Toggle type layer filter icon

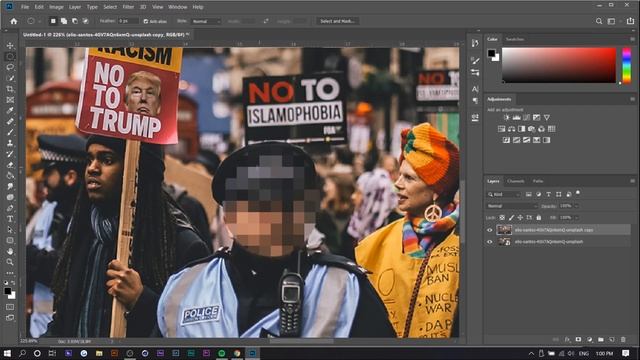coord(549,194)
